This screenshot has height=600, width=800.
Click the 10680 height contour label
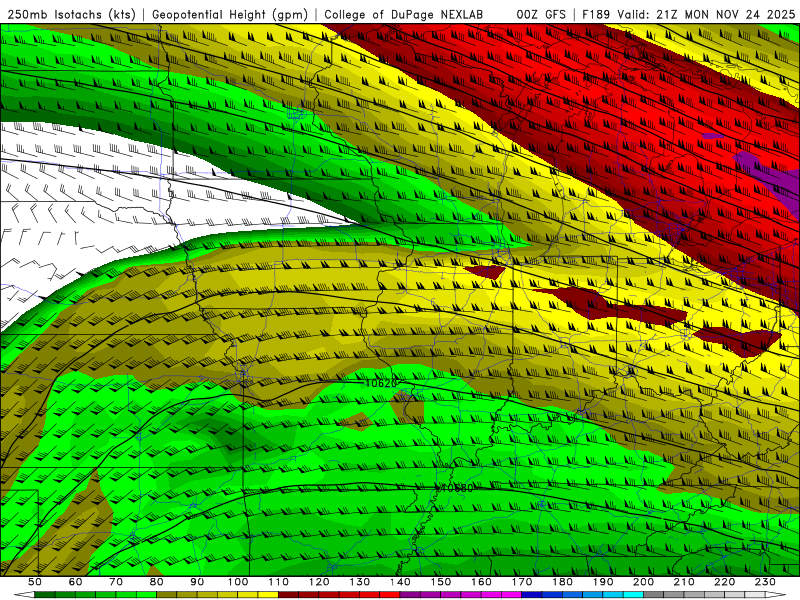point(457,488)
